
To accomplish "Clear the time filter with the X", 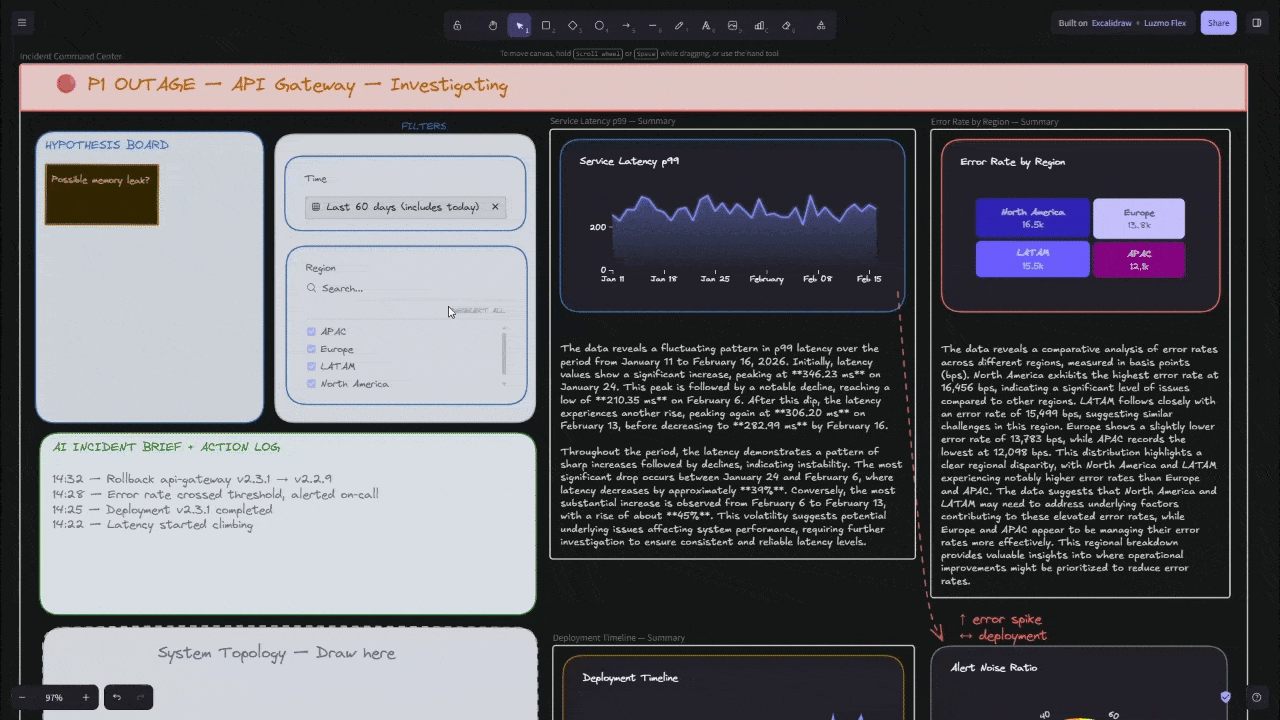I will 494,207.
